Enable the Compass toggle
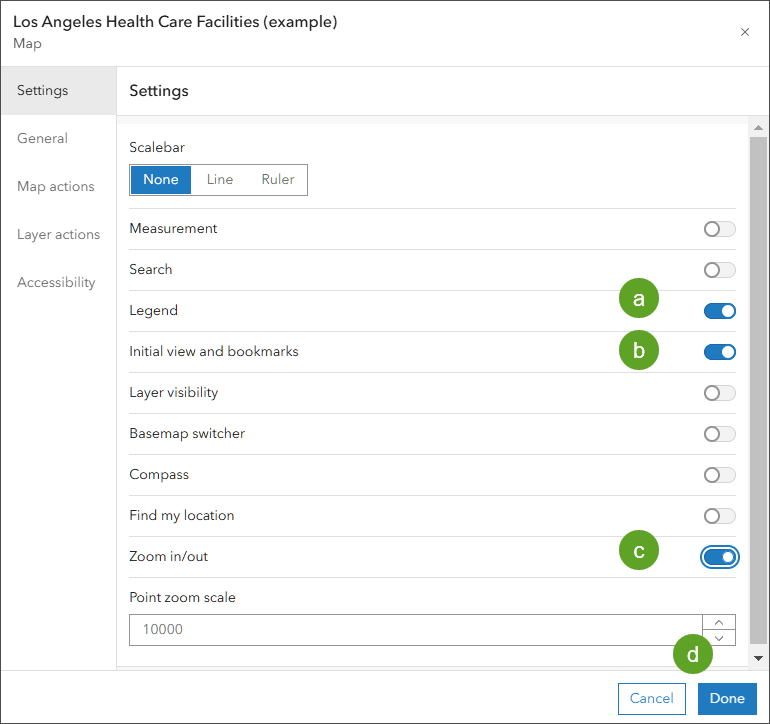The height and width of the screenshot is (724, 770). pyautogui.click(x=719, y=475)
